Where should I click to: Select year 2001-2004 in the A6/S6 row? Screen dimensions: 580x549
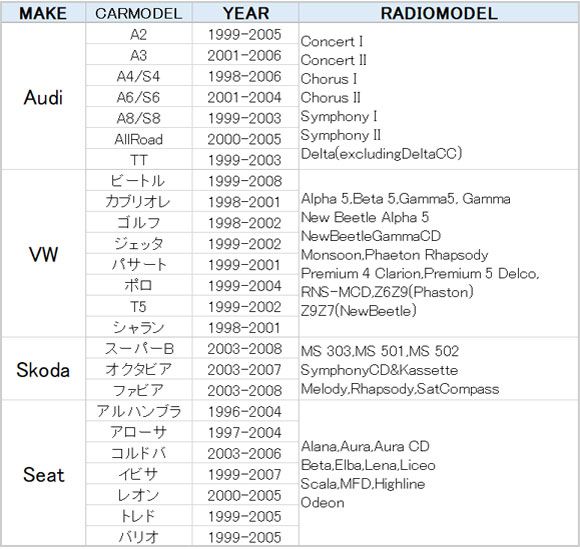pyautogui.click(x=246, y=97)
